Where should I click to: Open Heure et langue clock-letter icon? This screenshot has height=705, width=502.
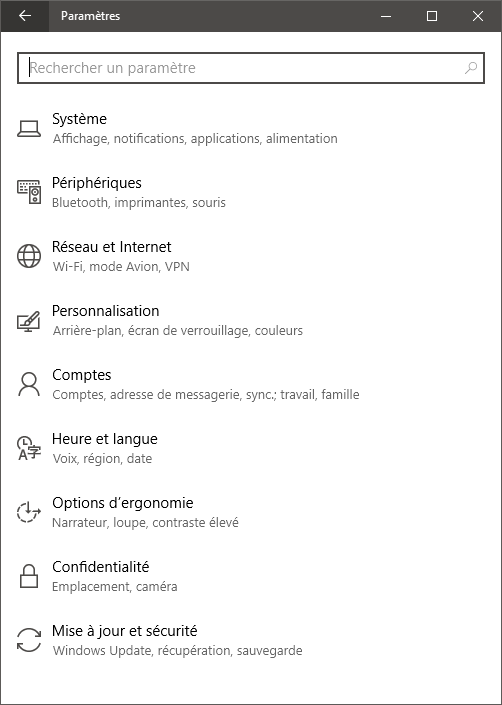pyautogui.click(x=29, y=448)
